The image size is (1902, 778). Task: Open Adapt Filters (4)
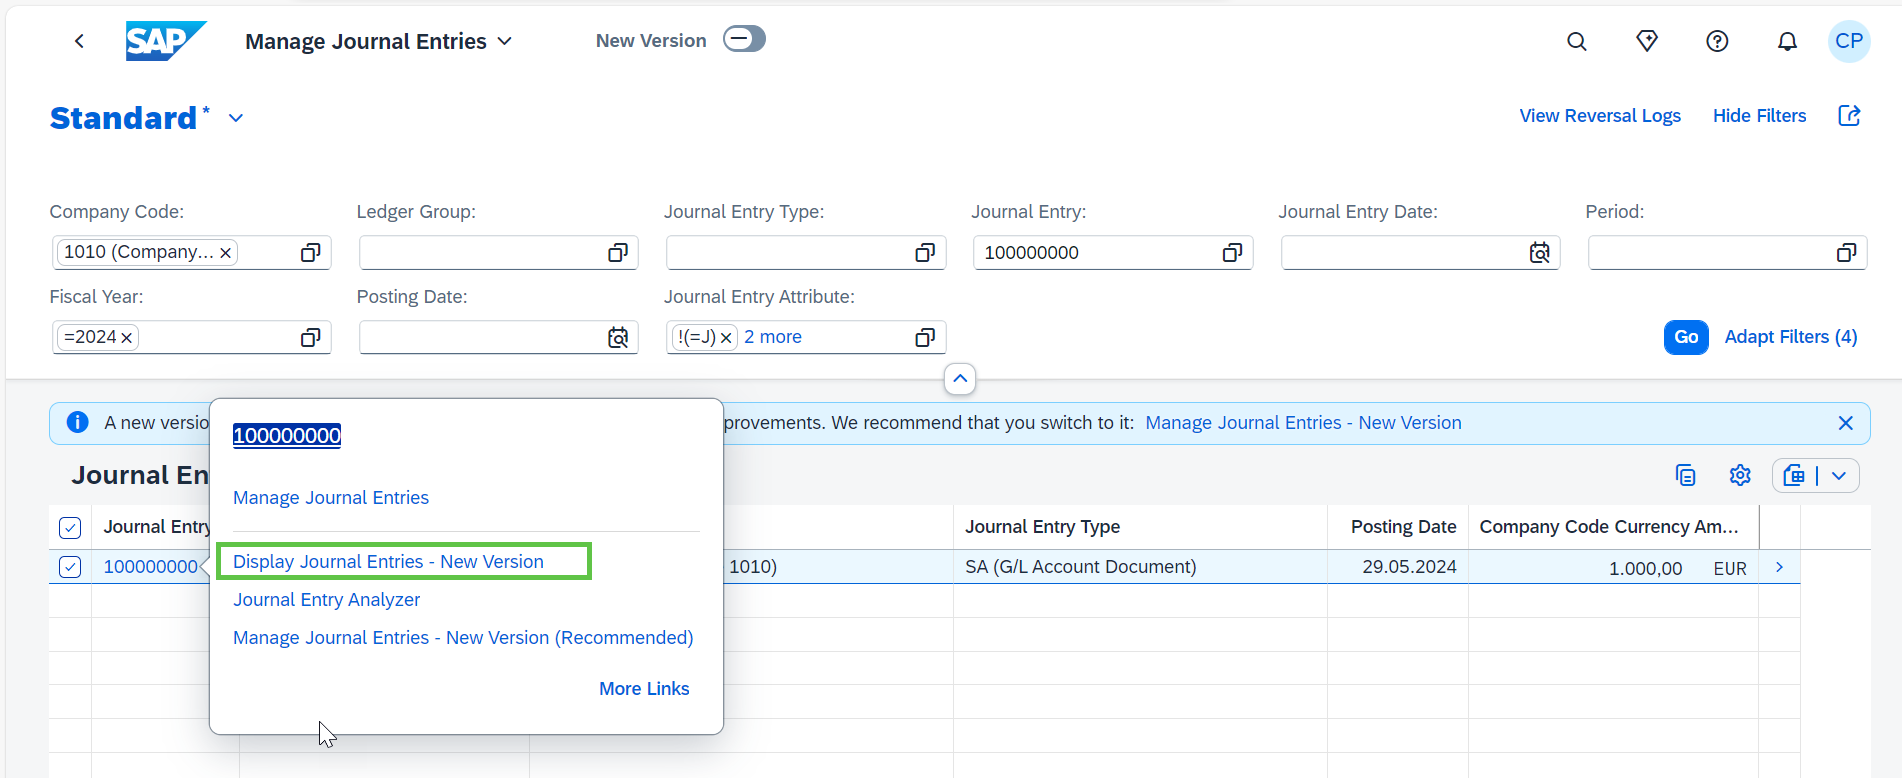tap(1791, 337)
